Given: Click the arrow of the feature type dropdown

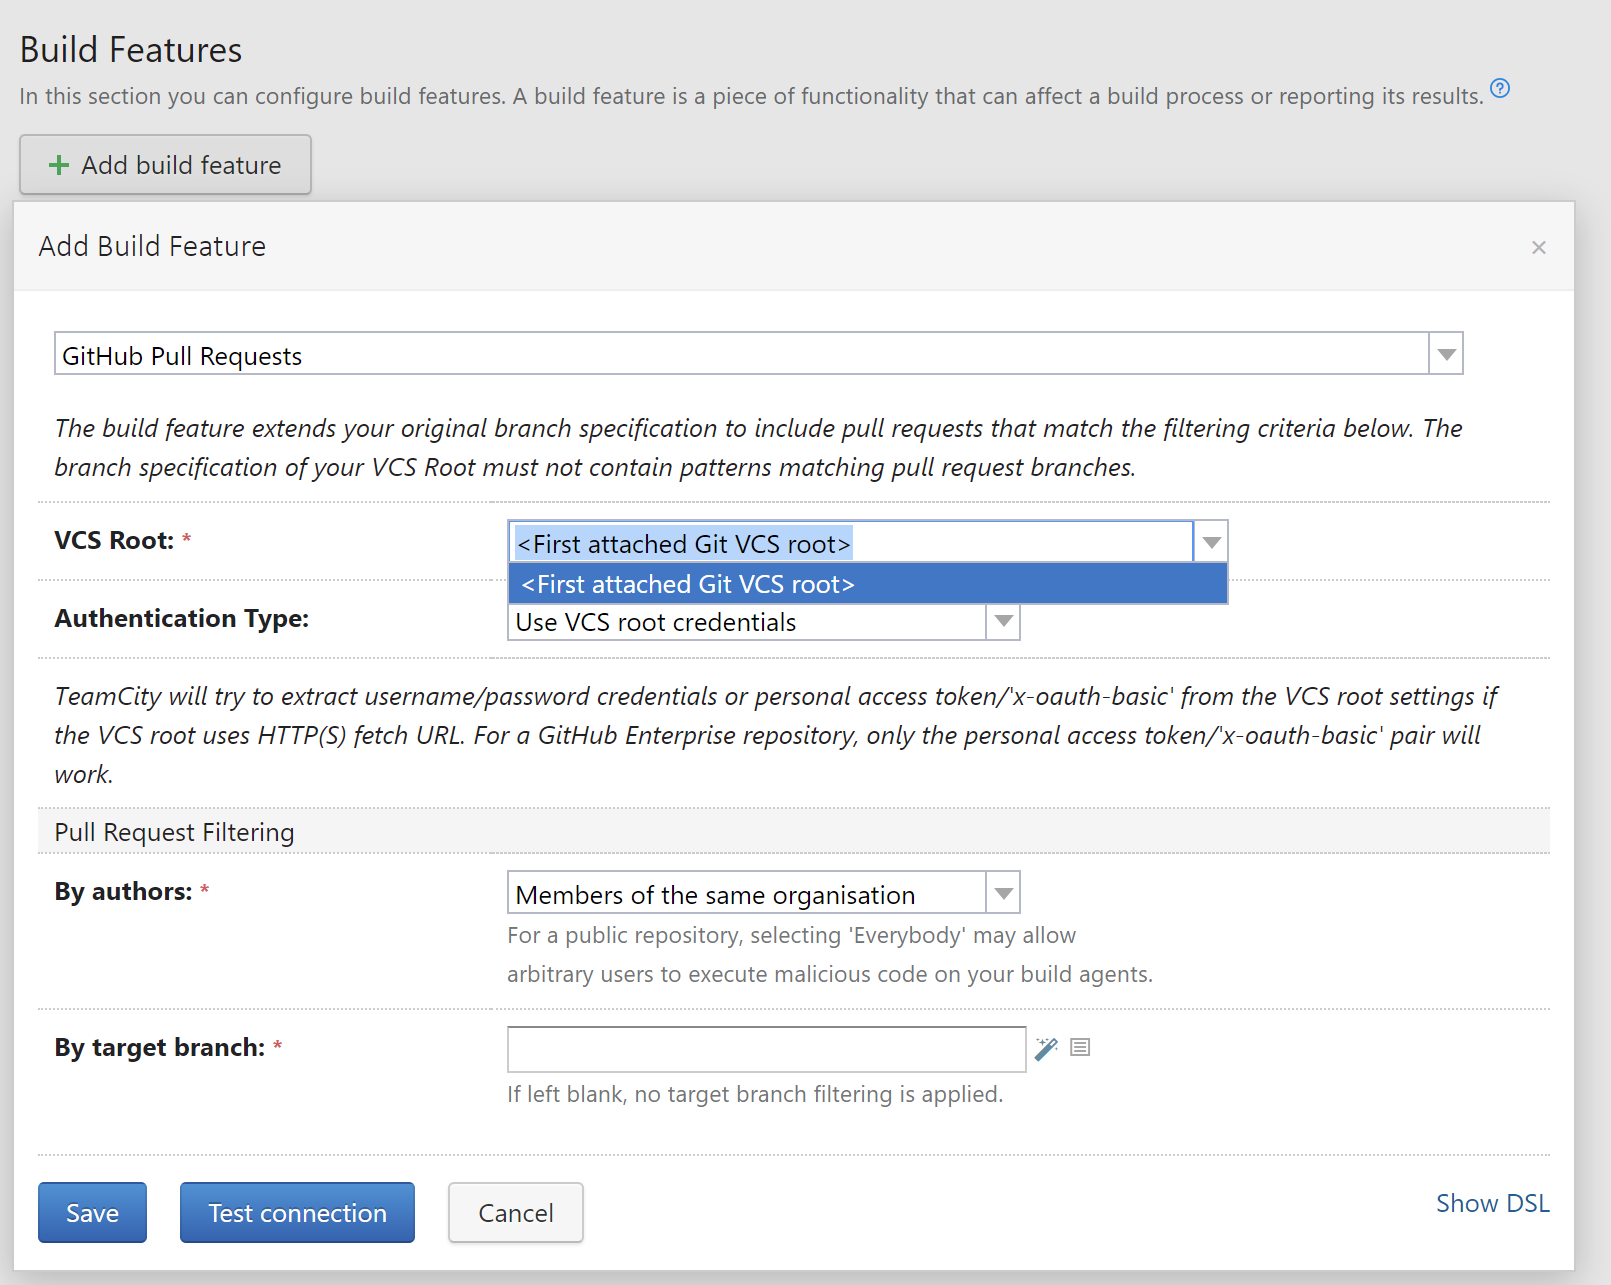Looking at the screenshot, I should (x=1446, y=354).
